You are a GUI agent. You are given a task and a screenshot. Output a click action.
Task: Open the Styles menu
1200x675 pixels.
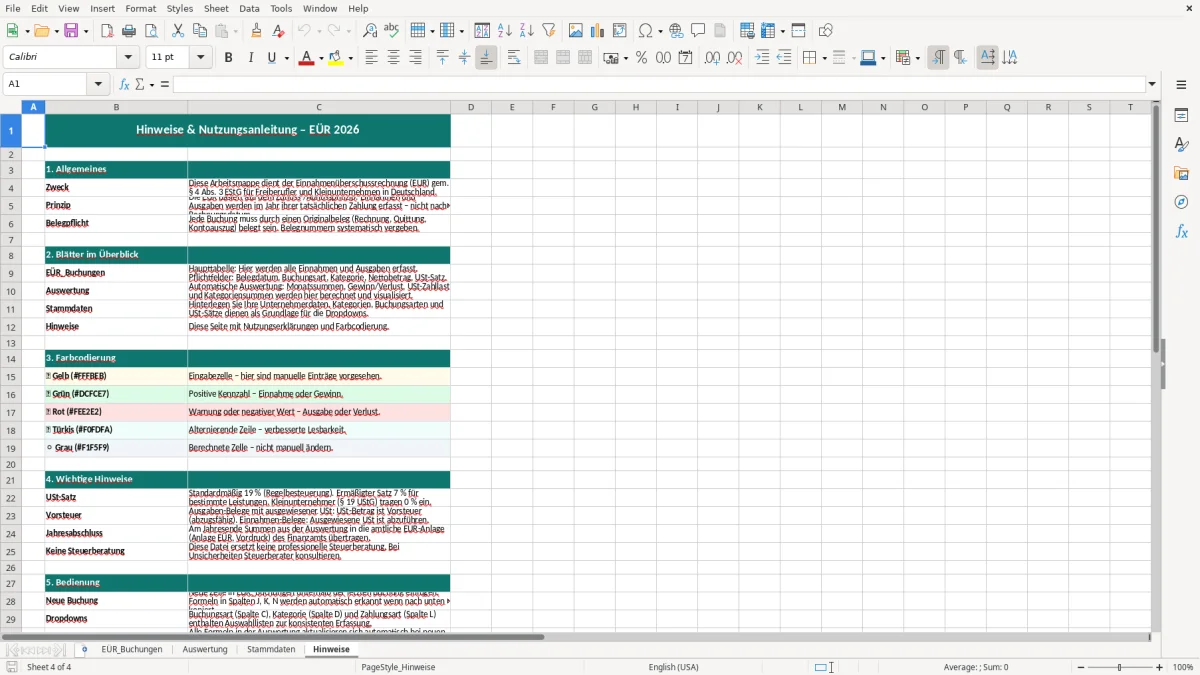point(180,8)
